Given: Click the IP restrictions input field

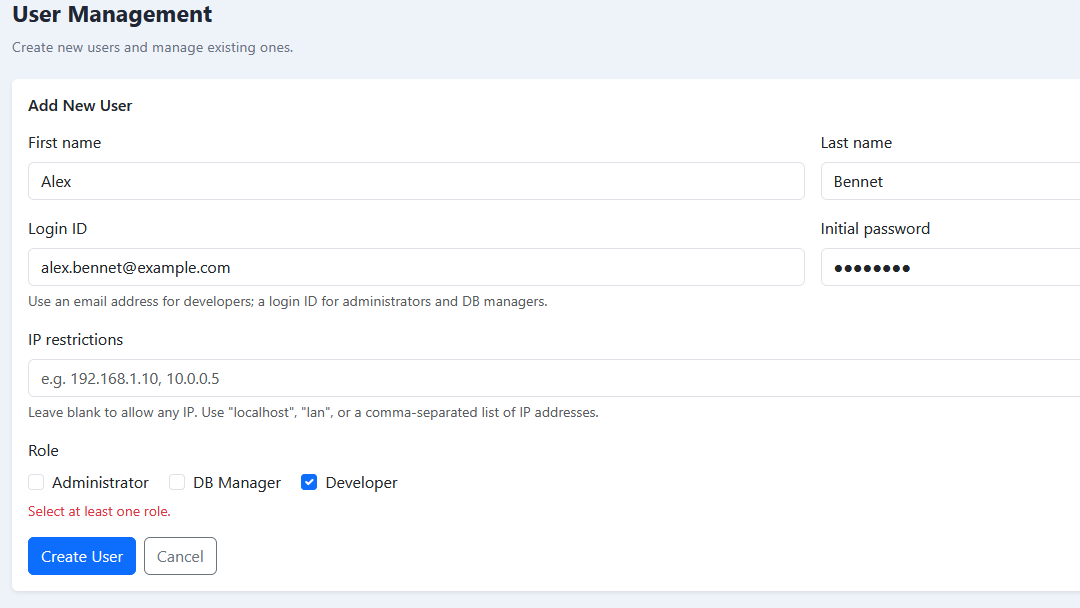Looking at the screenshot, I should pos(554,378).
